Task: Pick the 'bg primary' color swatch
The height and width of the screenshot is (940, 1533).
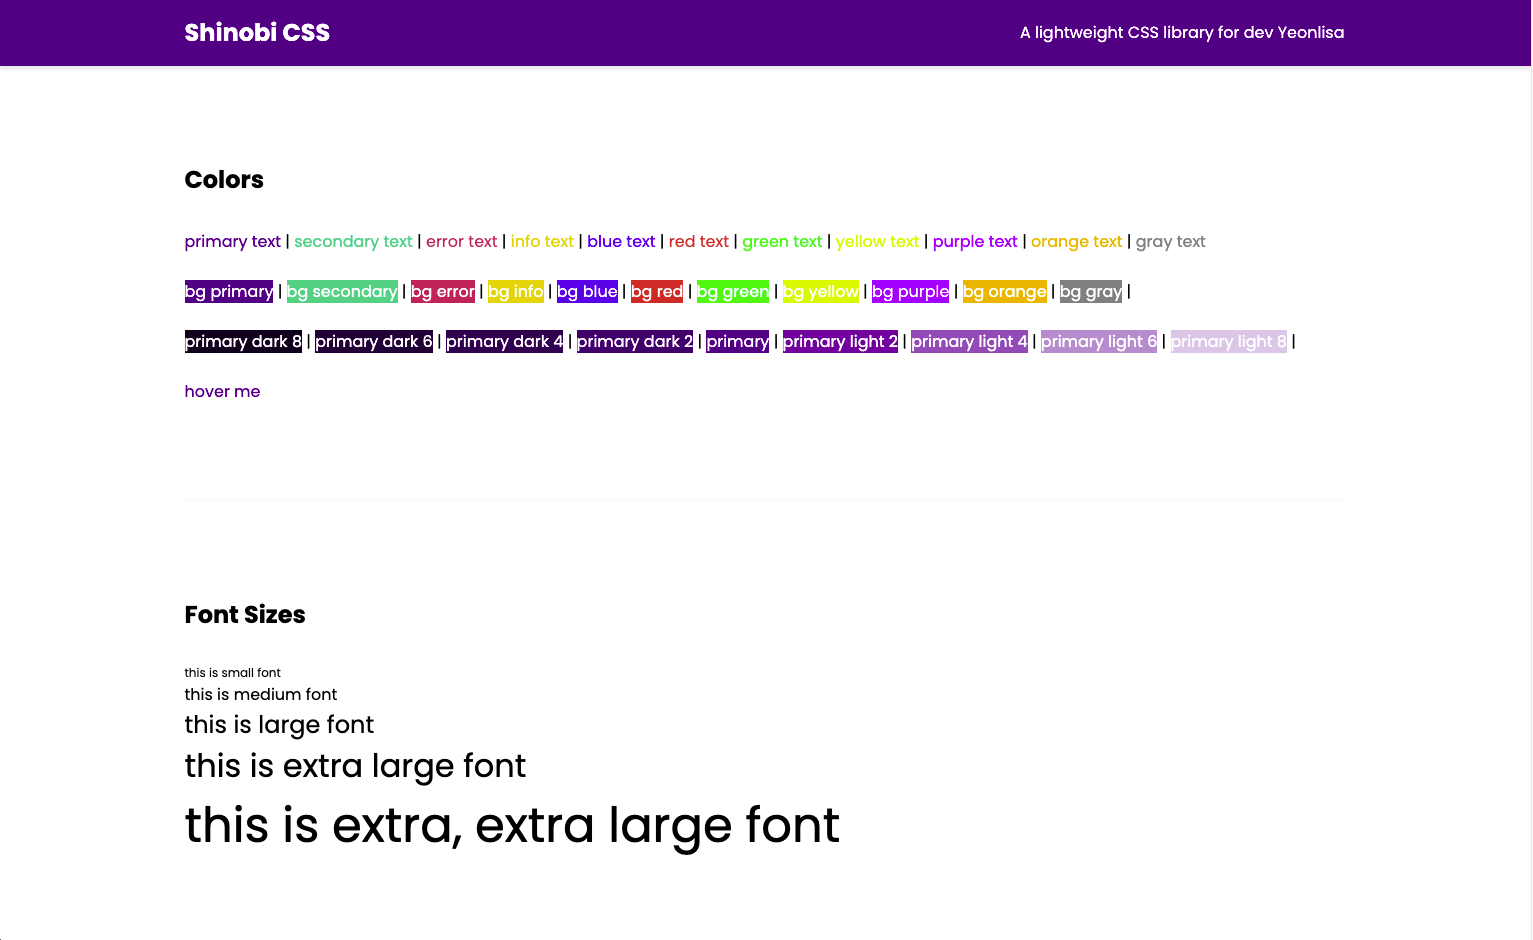Action: [x=229, y=291]
